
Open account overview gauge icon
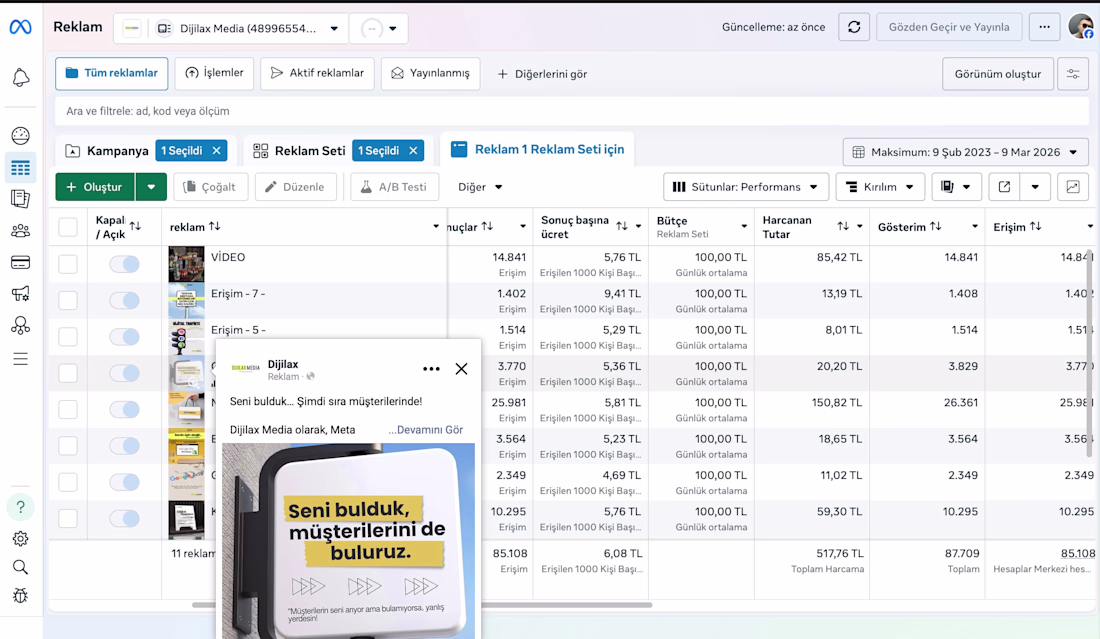[x=20, y=135]
